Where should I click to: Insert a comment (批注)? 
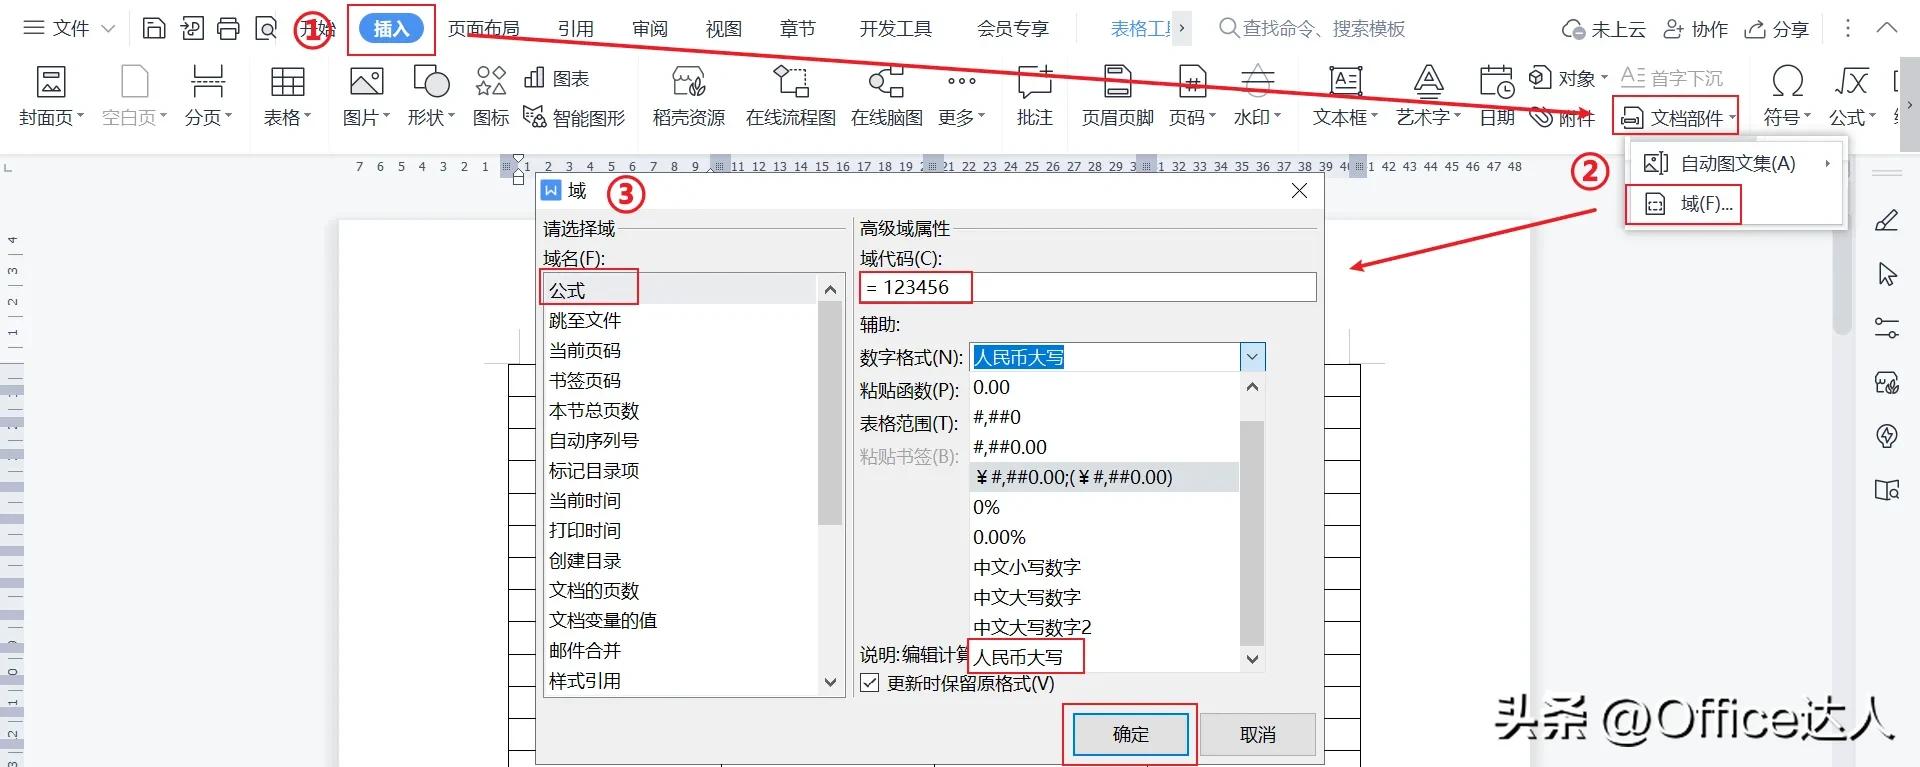point(1035,96)
